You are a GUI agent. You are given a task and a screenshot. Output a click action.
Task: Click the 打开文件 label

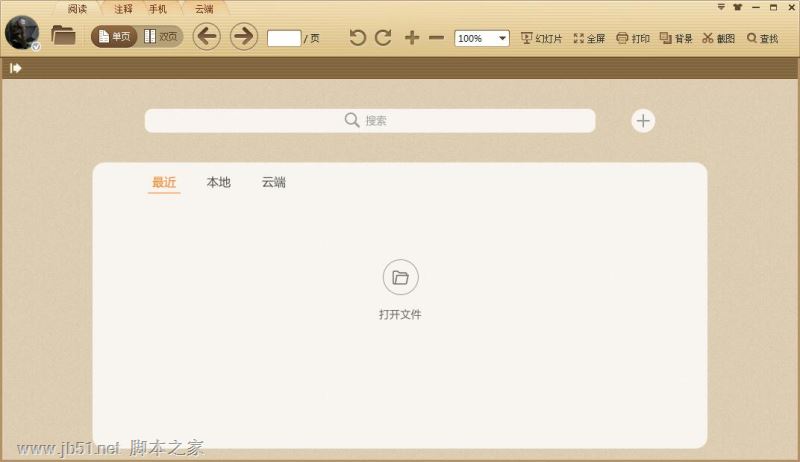pos(401,315)
